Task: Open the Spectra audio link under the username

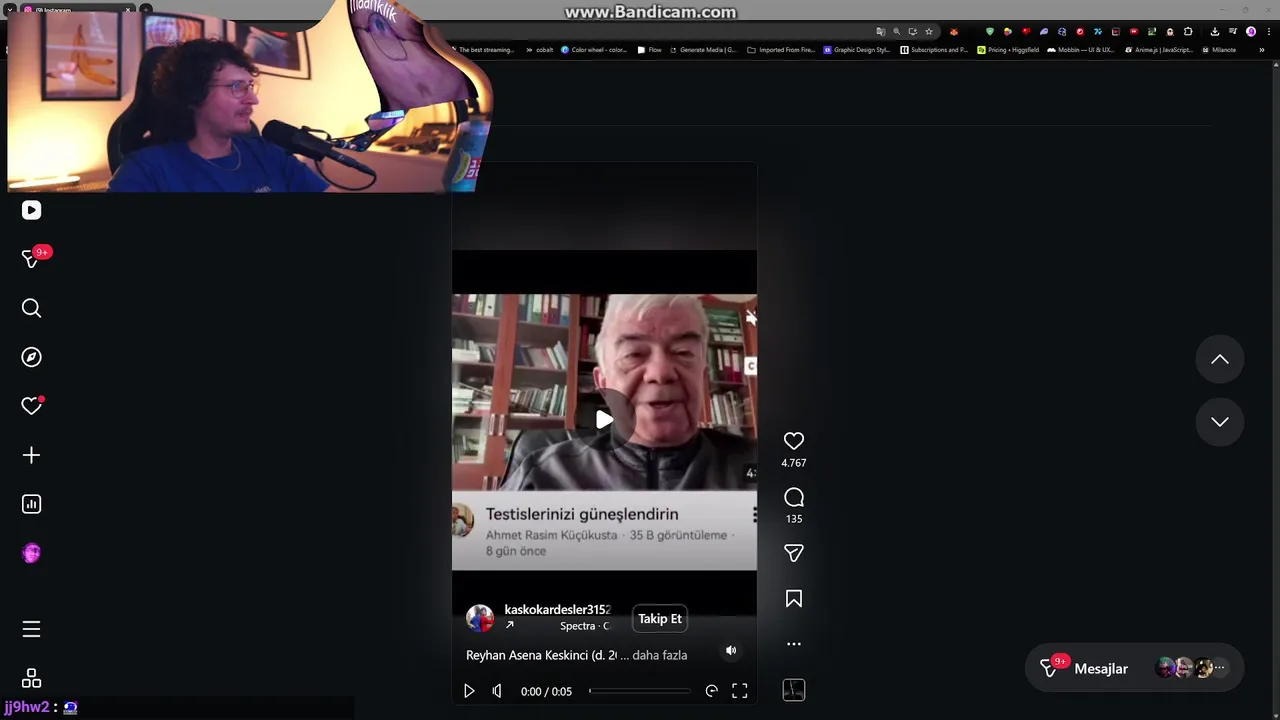Action: (584, 626)
